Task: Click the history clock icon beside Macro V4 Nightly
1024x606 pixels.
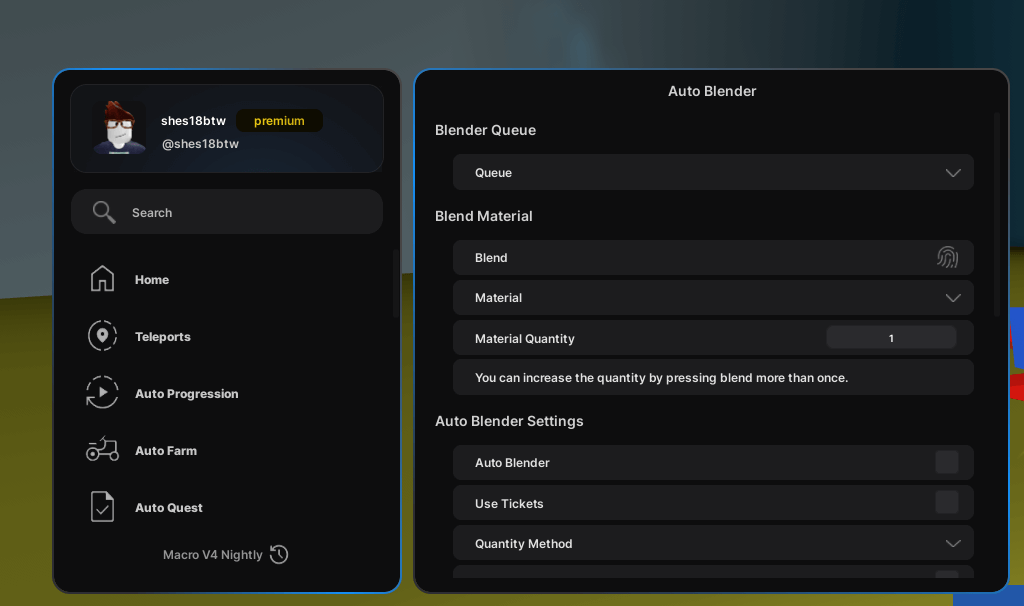Action: point(280,554)
